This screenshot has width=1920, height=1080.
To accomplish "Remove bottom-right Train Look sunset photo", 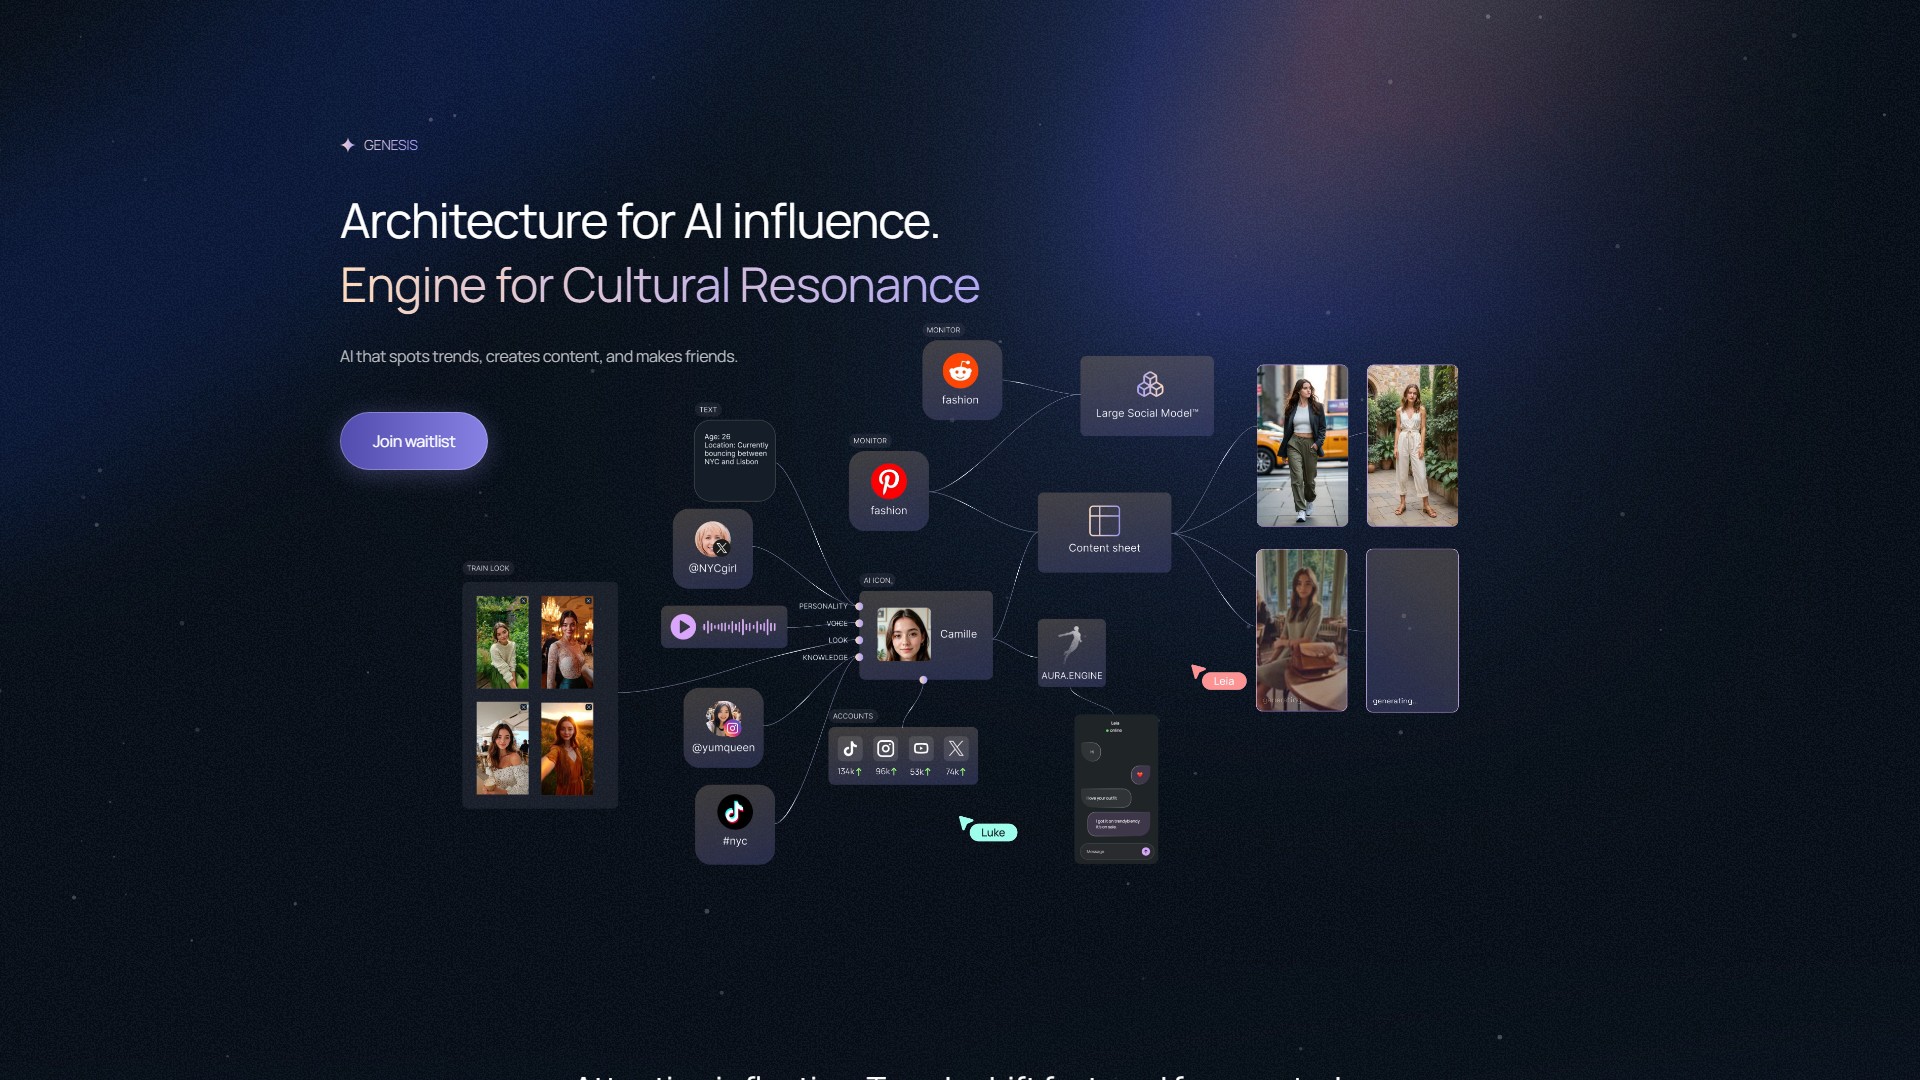I will [x=588, y=707].
